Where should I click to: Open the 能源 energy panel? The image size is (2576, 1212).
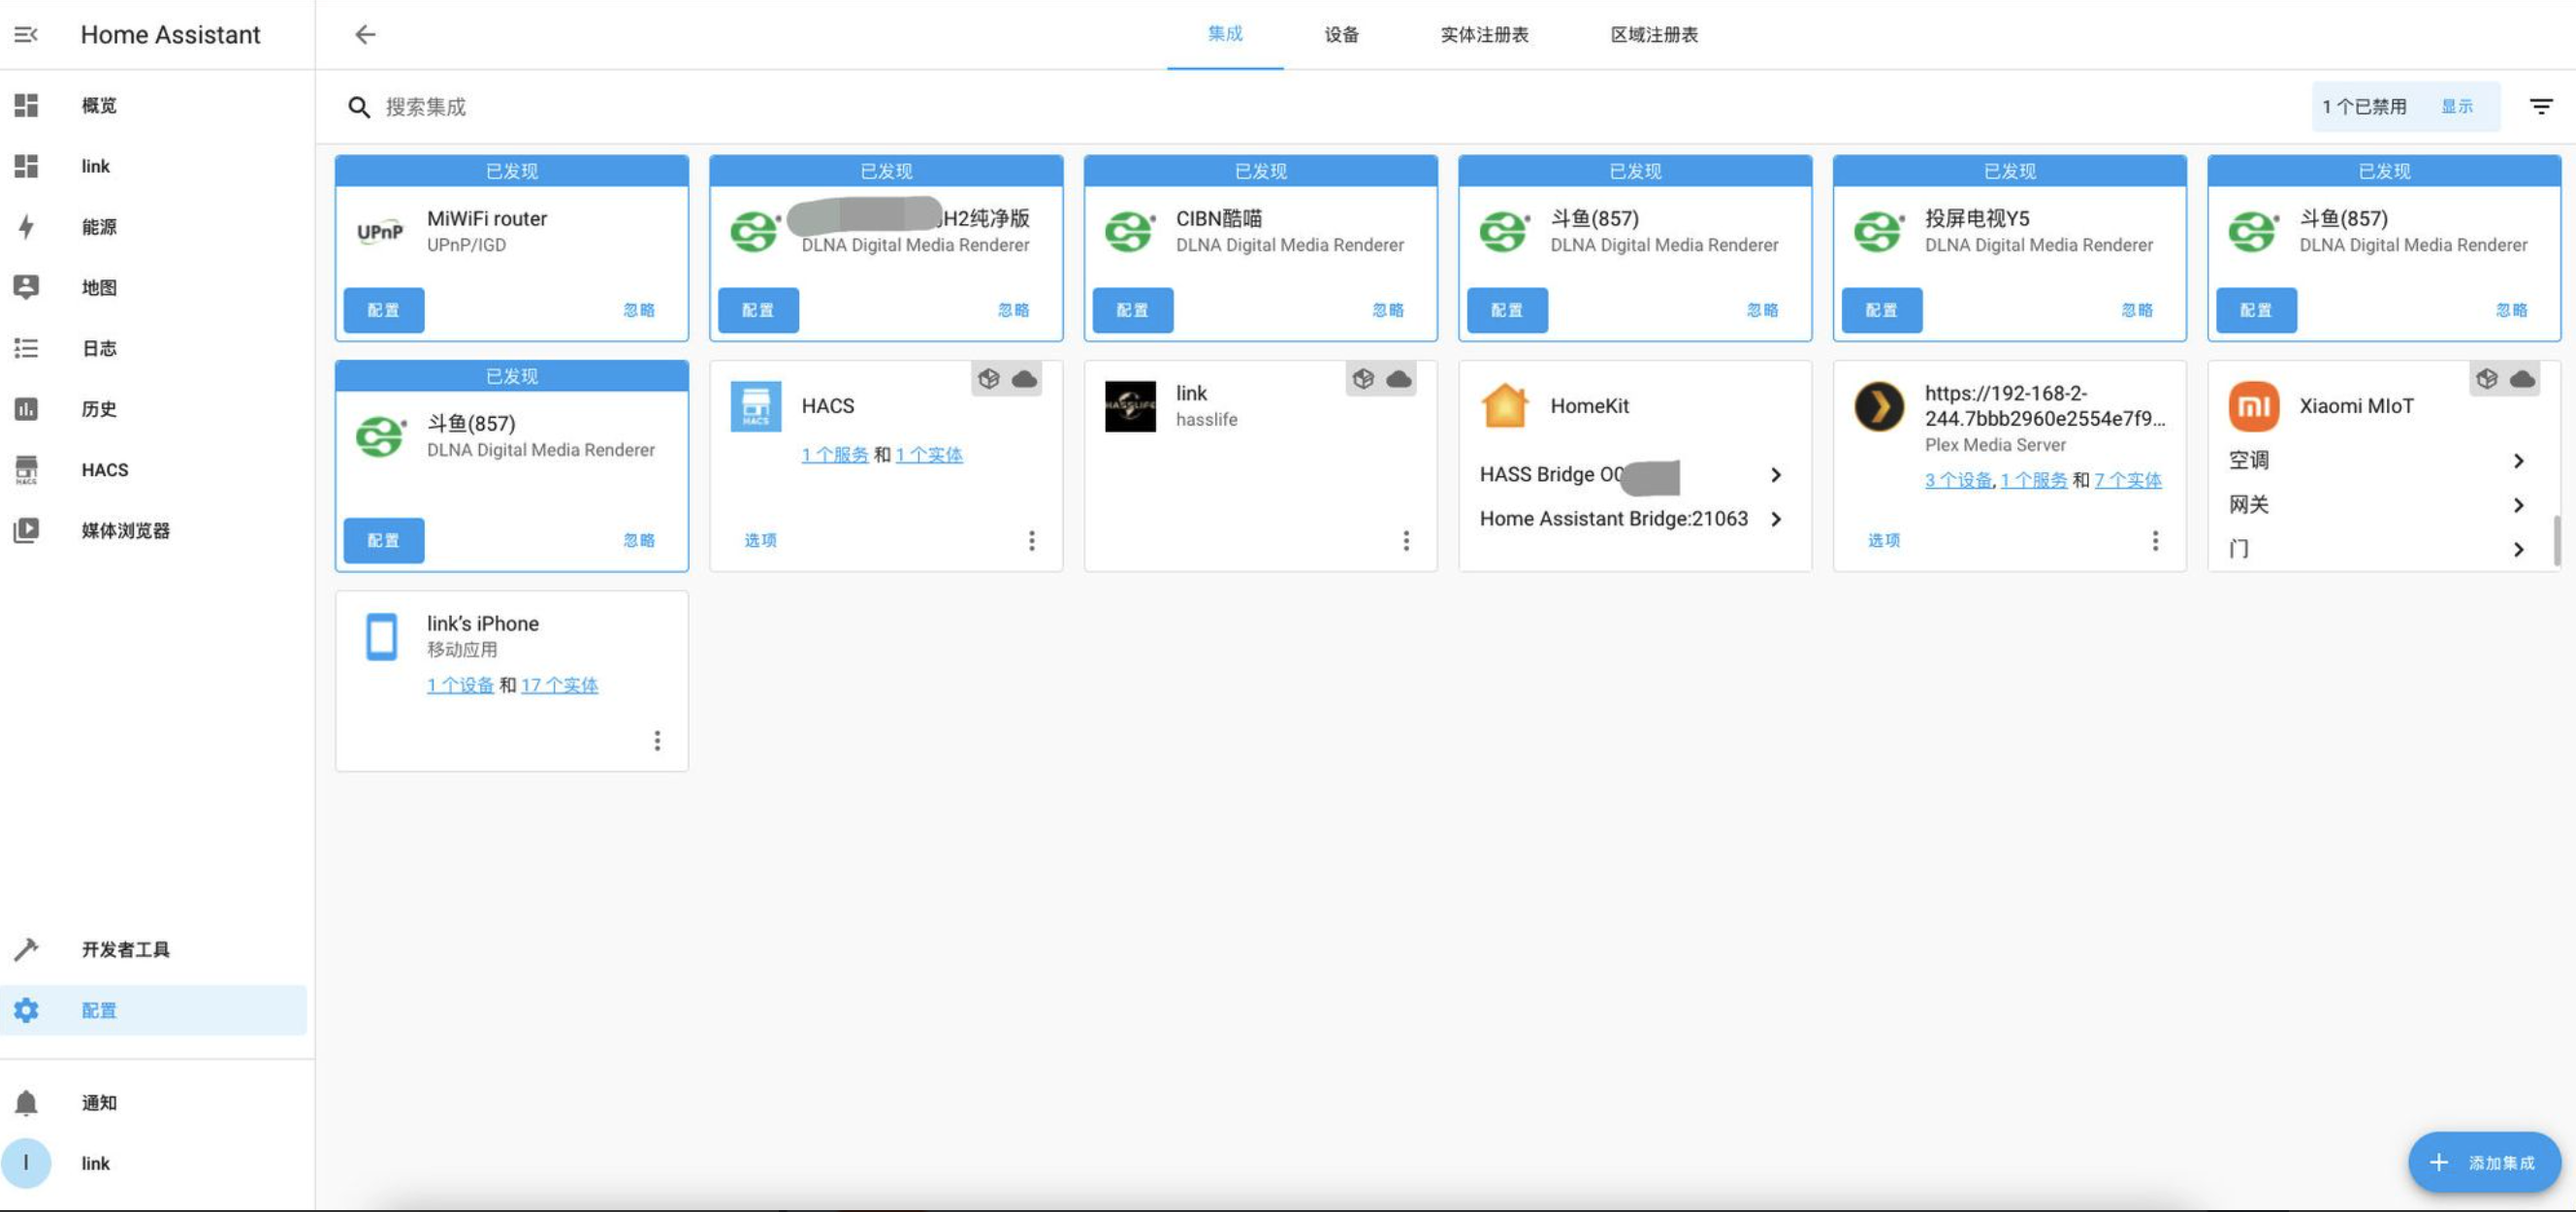pyautogui.click(x=154, y=227)
